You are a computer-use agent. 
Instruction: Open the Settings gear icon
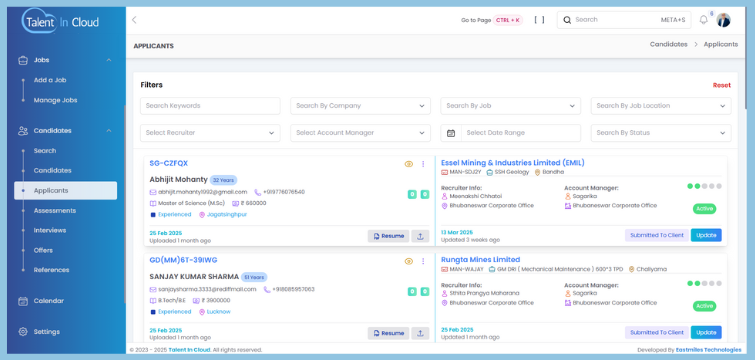click(x=23, y=332)
